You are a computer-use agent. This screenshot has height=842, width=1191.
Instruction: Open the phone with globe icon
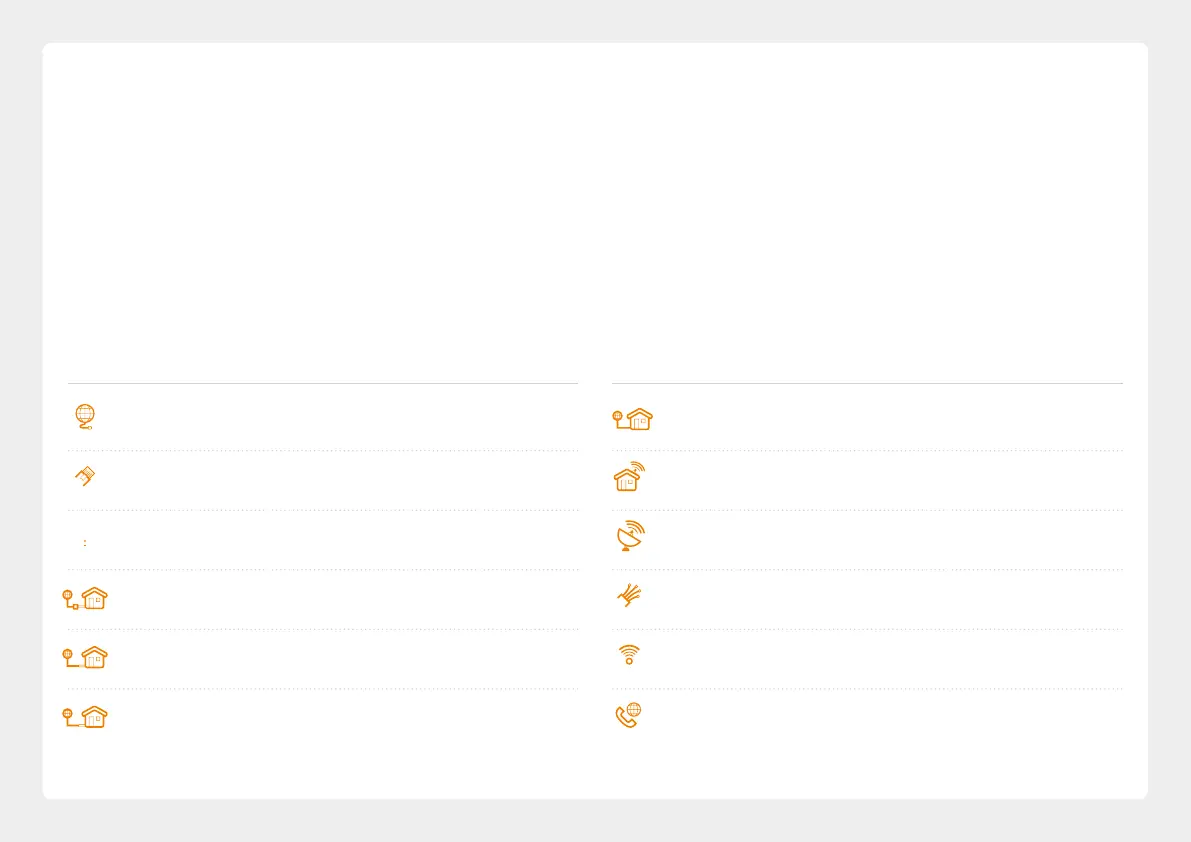tap(628, 715)
